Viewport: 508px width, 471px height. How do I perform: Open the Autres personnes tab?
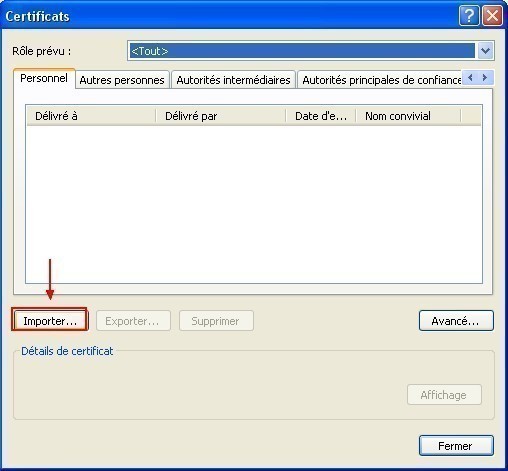(122, 80)
